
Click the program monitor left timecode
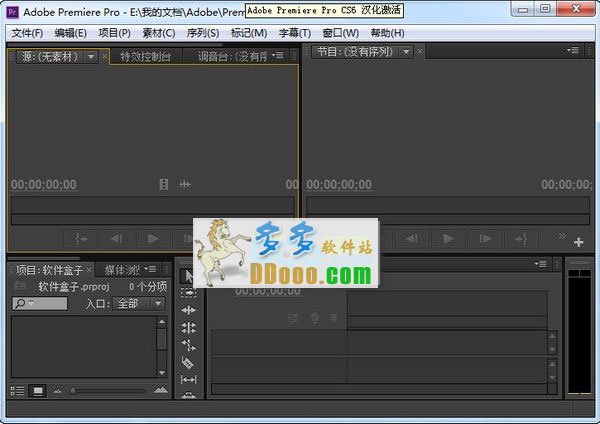339,185
